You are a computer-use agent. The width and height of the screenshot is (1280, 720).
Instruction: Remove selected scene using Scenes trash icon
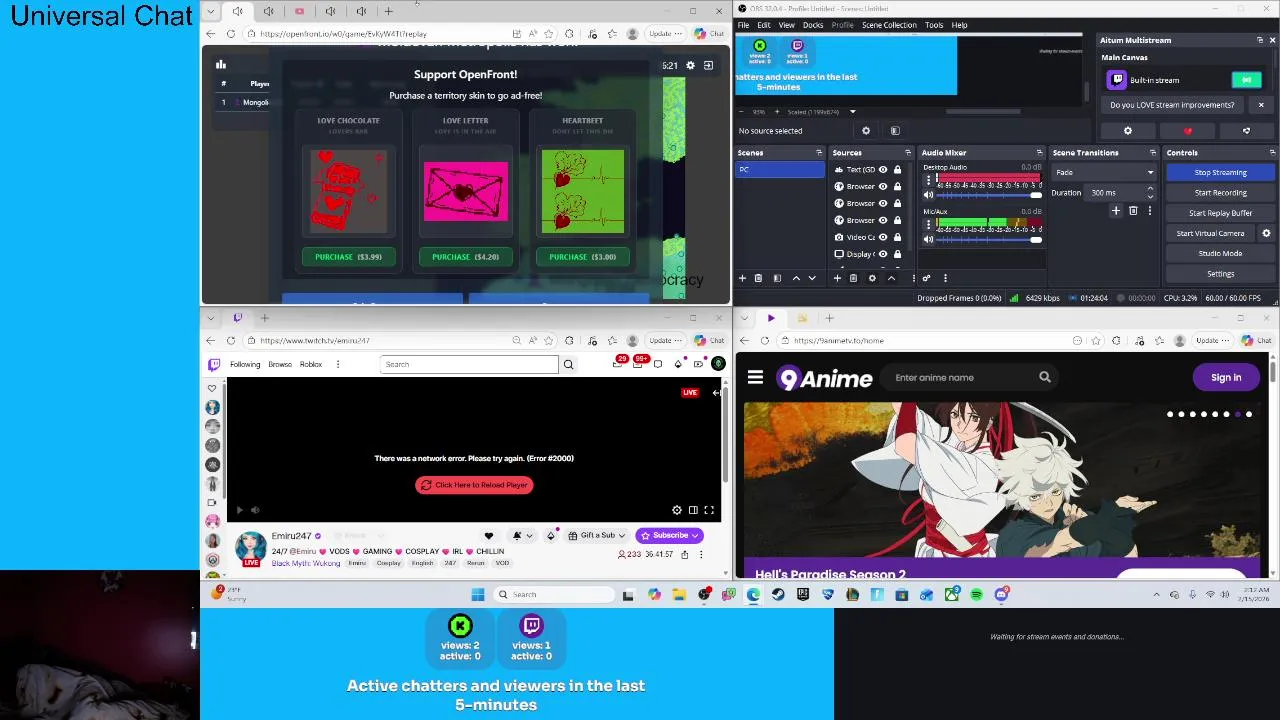758,278
